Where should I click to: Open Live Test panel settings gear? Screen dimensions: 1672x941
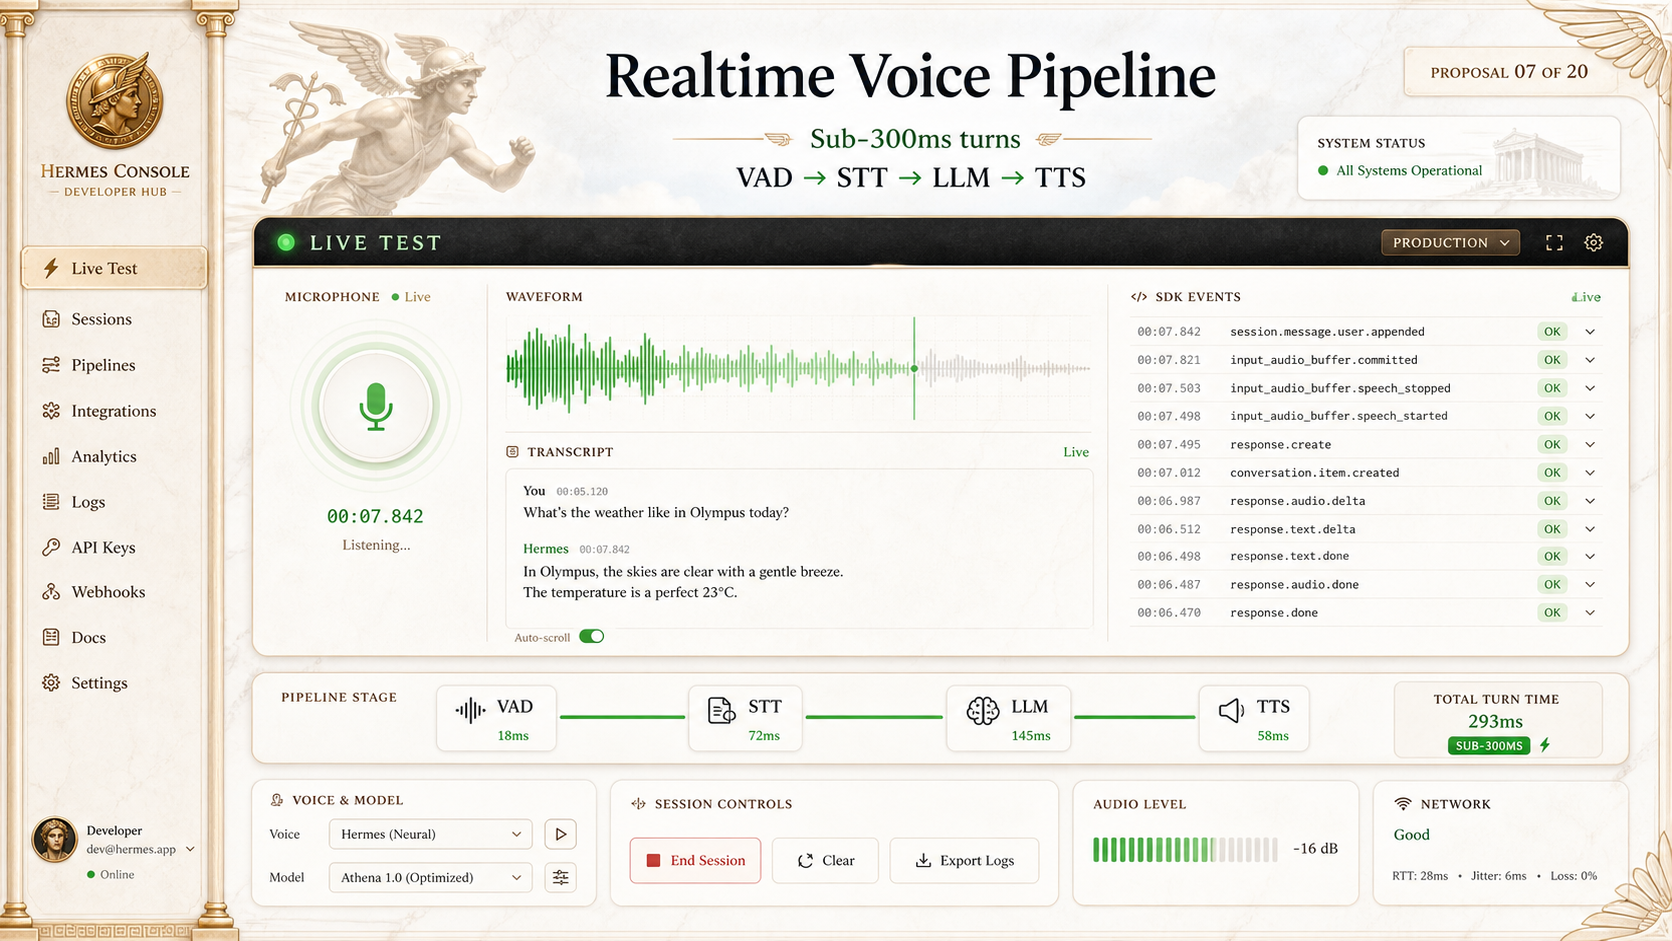tap(1594, 243)
